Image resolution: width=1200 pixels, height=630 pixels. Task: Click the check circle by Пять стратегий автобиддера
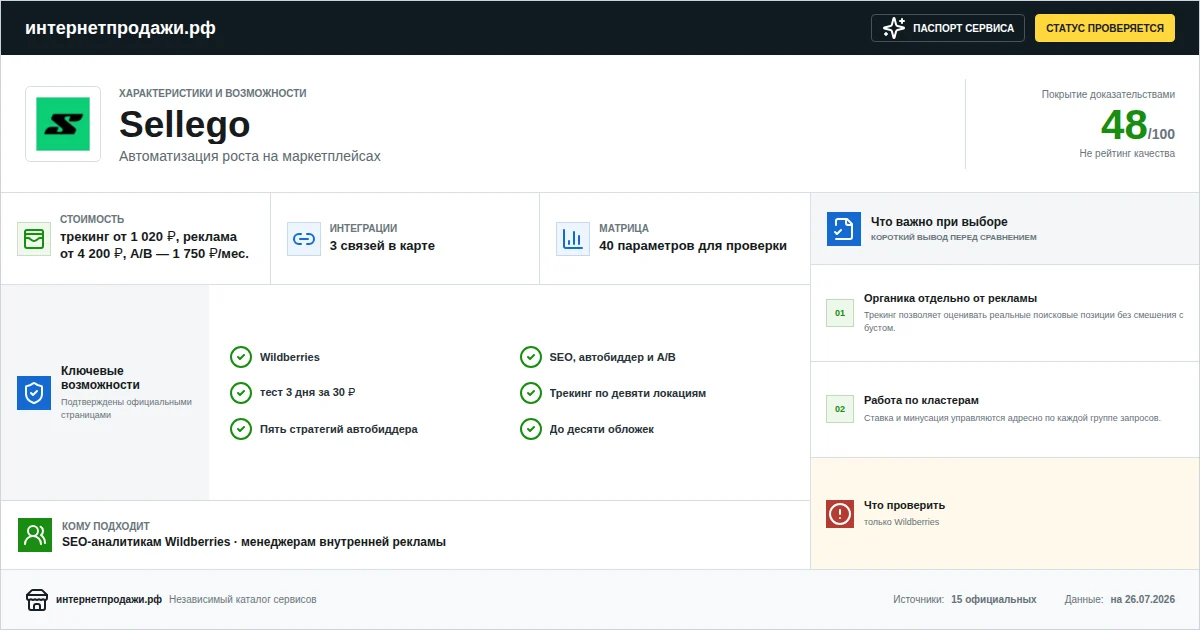pyautogui.click(x=241, y=429)
